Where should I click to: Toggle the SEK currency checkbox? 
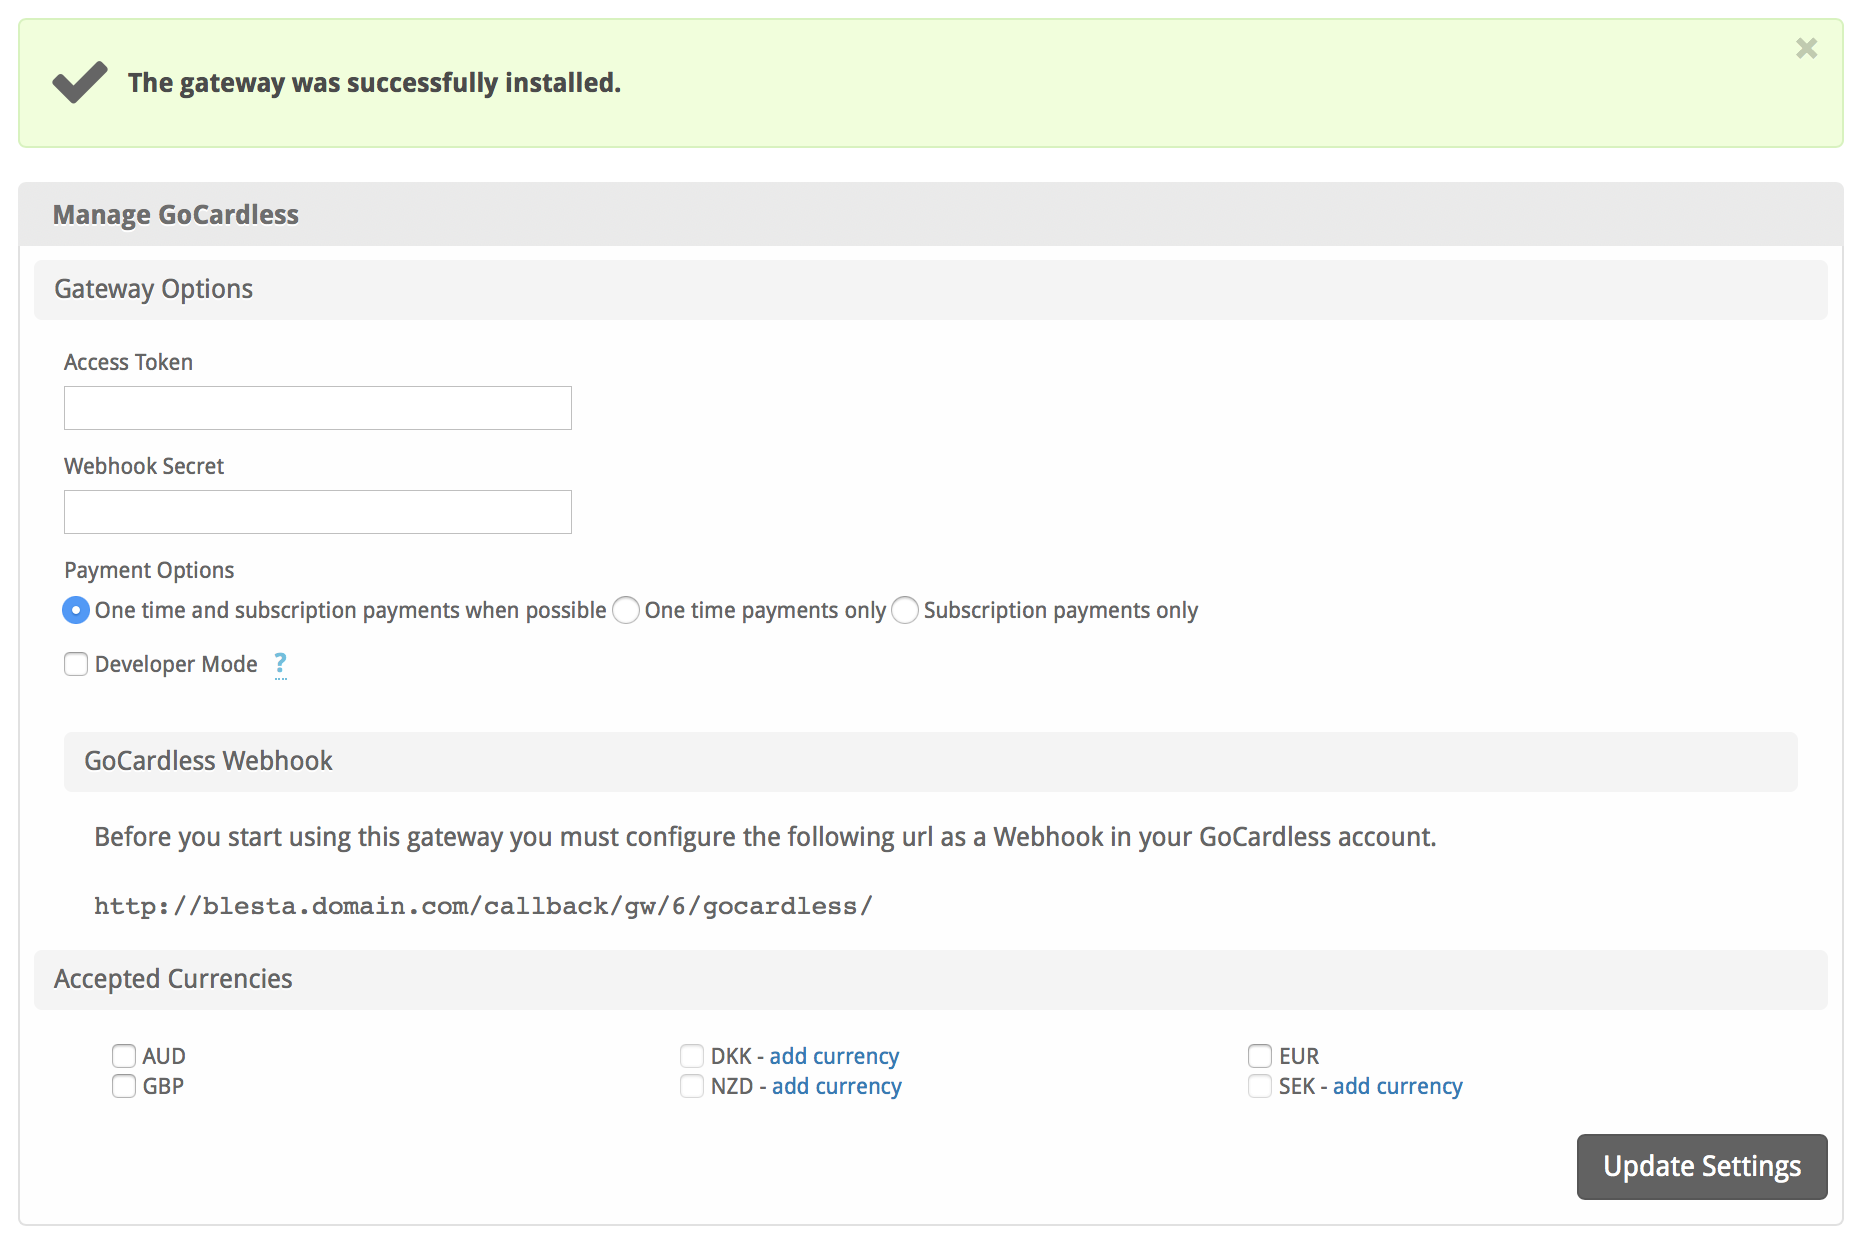pos(1260,1086)
